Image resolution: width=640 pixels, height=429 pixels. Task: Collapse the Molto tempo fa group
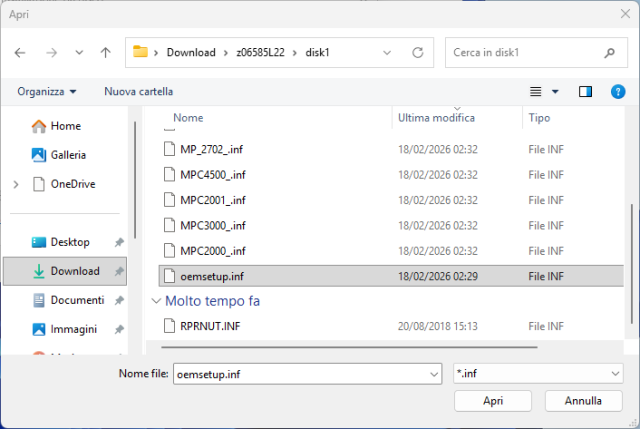point(156,301)
